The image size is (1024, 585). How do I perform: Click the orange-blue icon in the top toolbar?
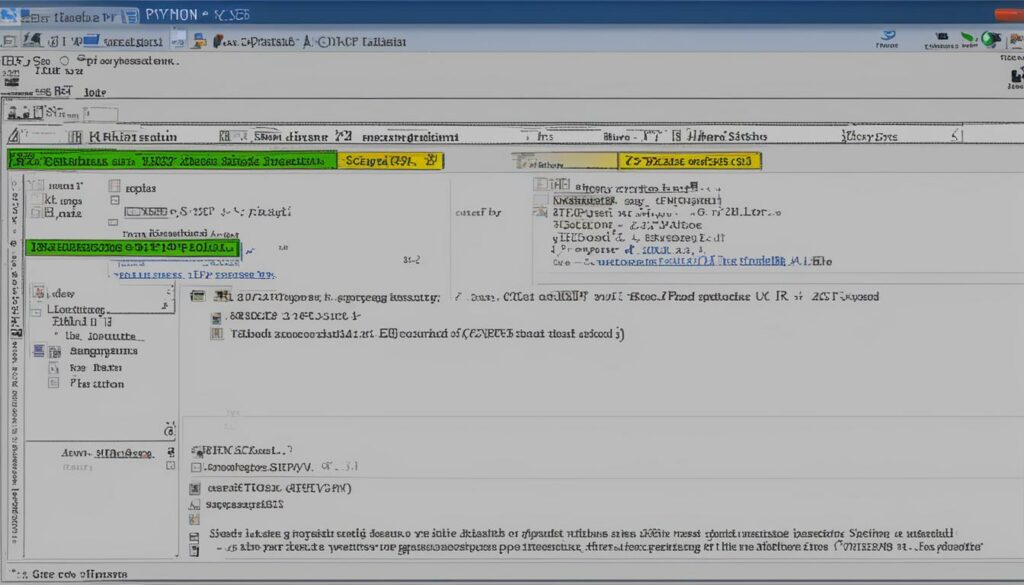coord(199,41)
